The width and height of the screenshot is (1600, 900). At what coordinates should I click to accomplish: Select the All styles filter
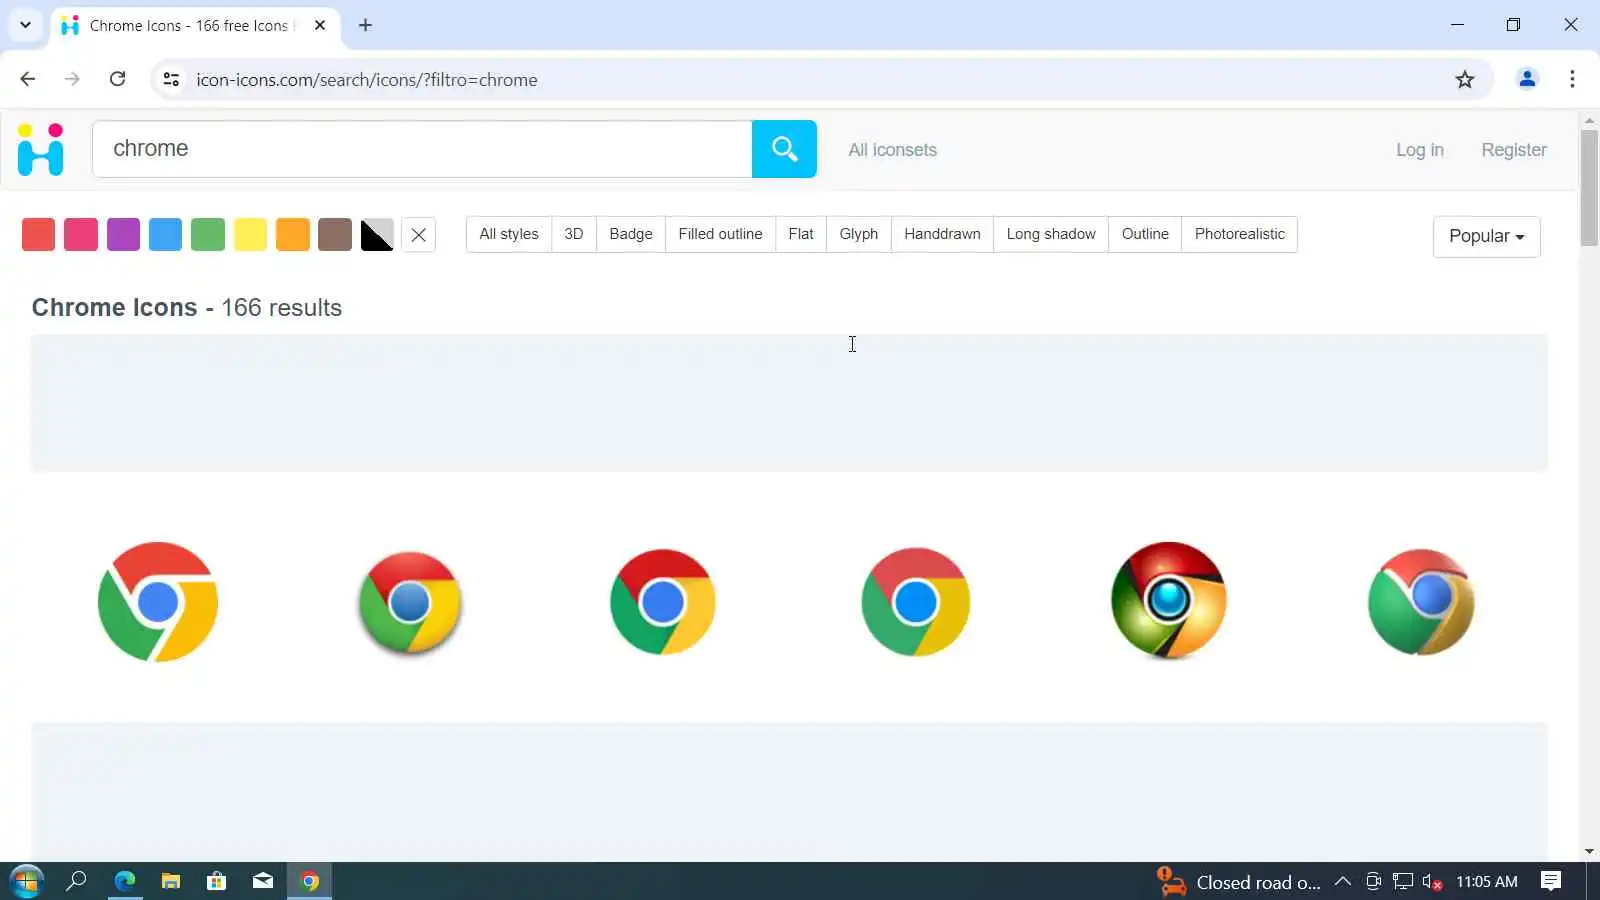(509, 234)
